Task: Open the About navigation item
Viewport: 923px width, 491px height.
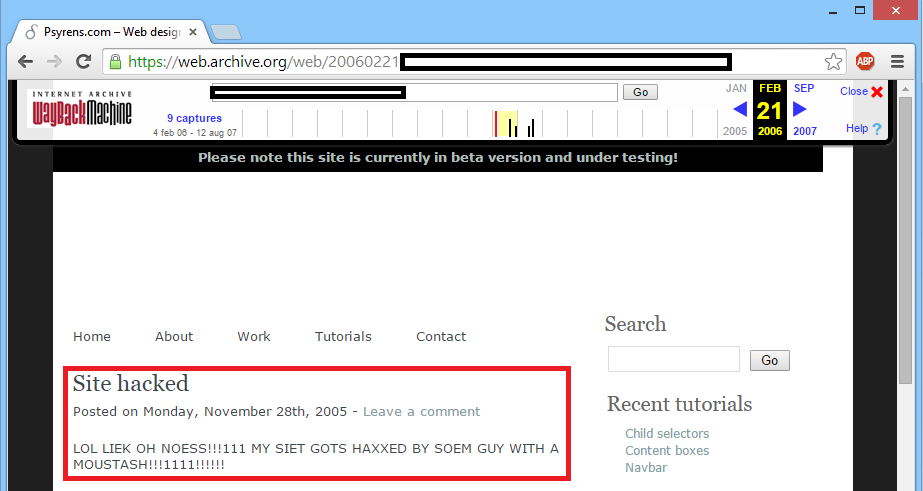Action: 174,337
